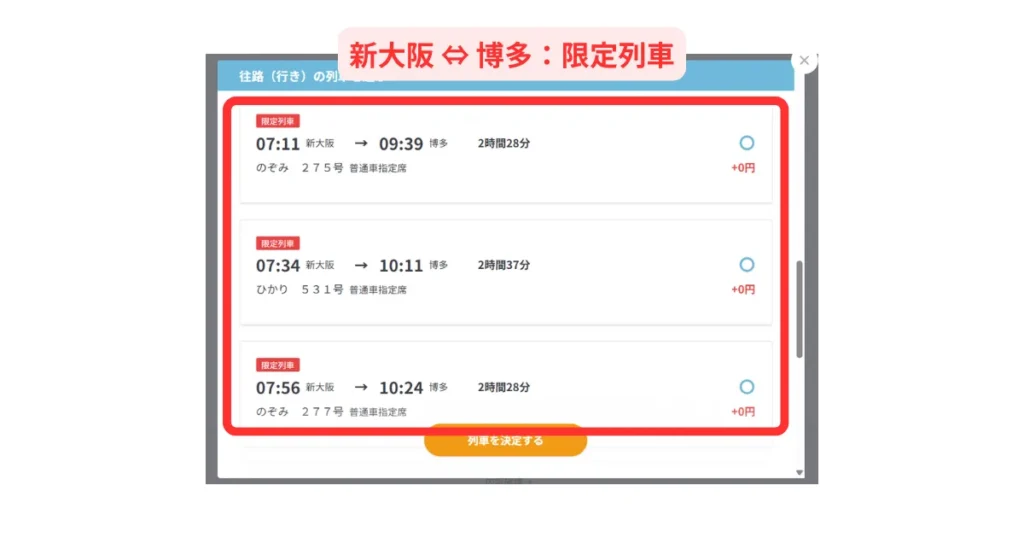
Task: Click the 限定列車 badge on the 07:11 train
Action: [278, 121]
